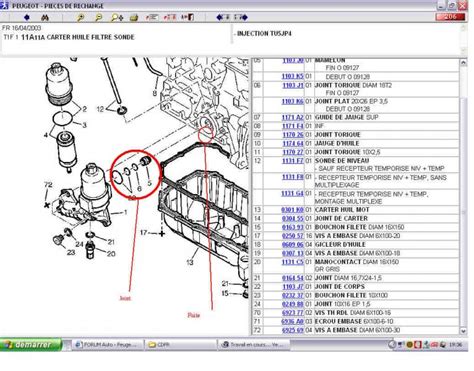Open part reference 6936 A0 ECROU EMBASE
The height and width of the screenshot is (371, 474).
pyautogui.click(x=293, y=321)
